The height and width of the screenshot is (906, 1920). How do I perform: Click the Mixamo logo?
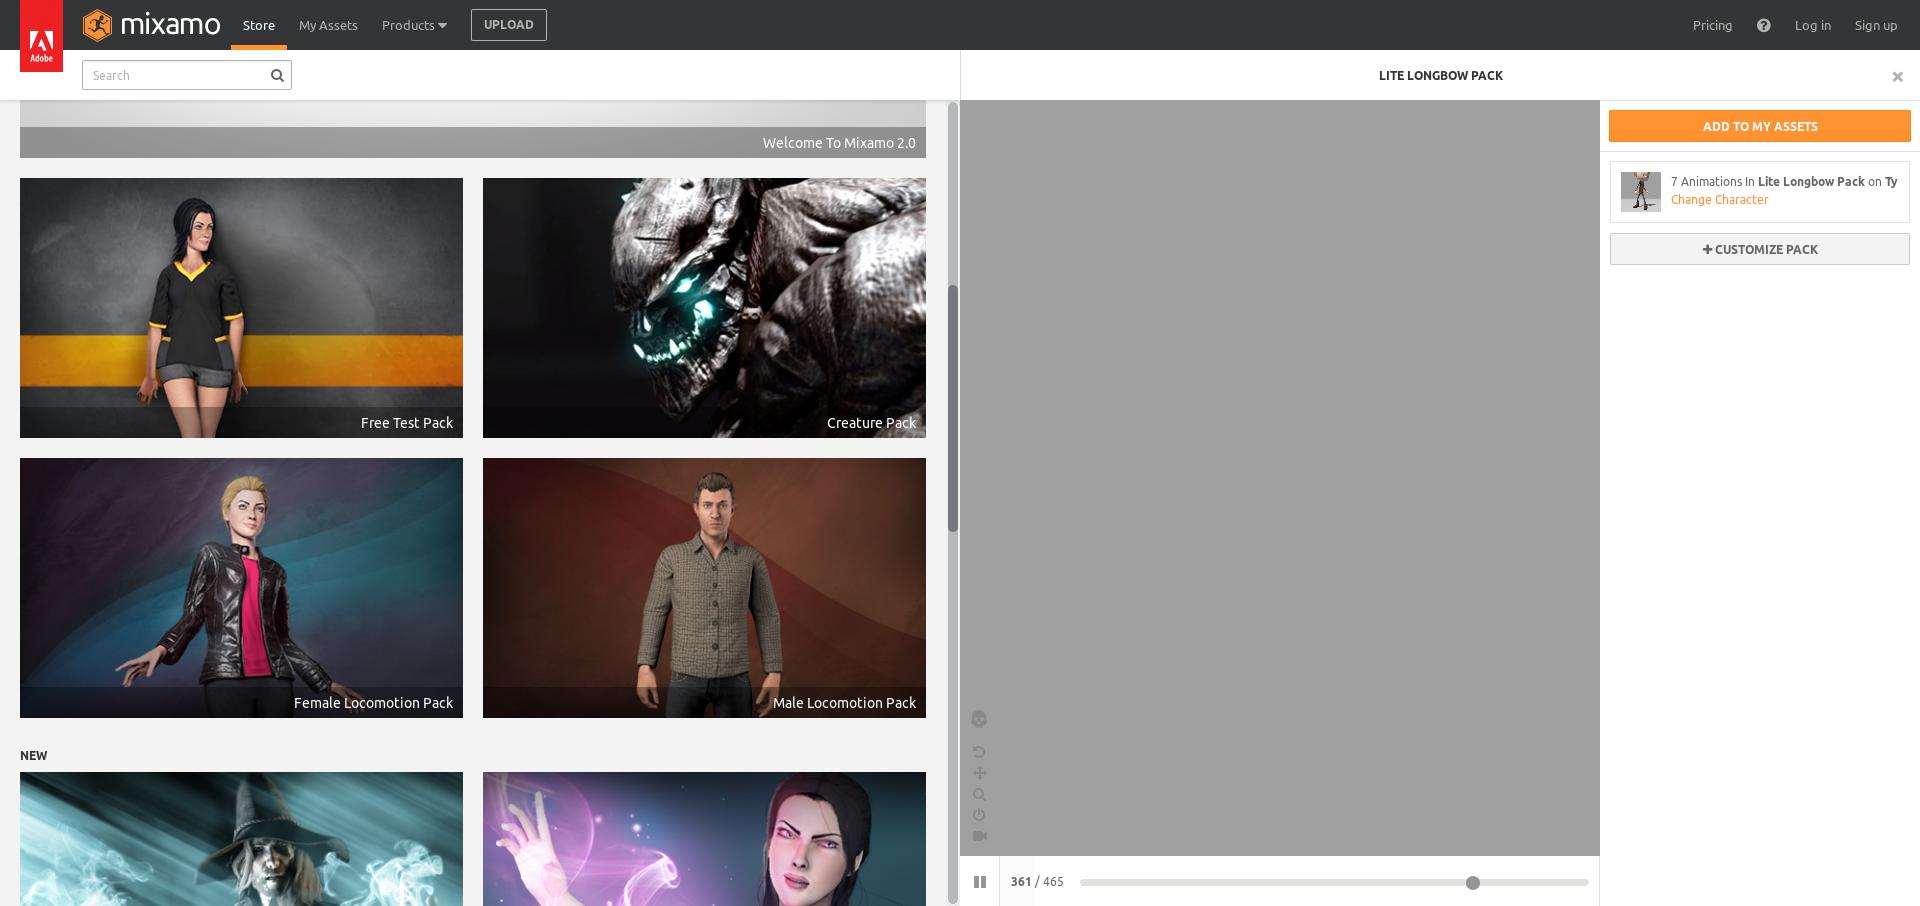(x=152, y=25)
